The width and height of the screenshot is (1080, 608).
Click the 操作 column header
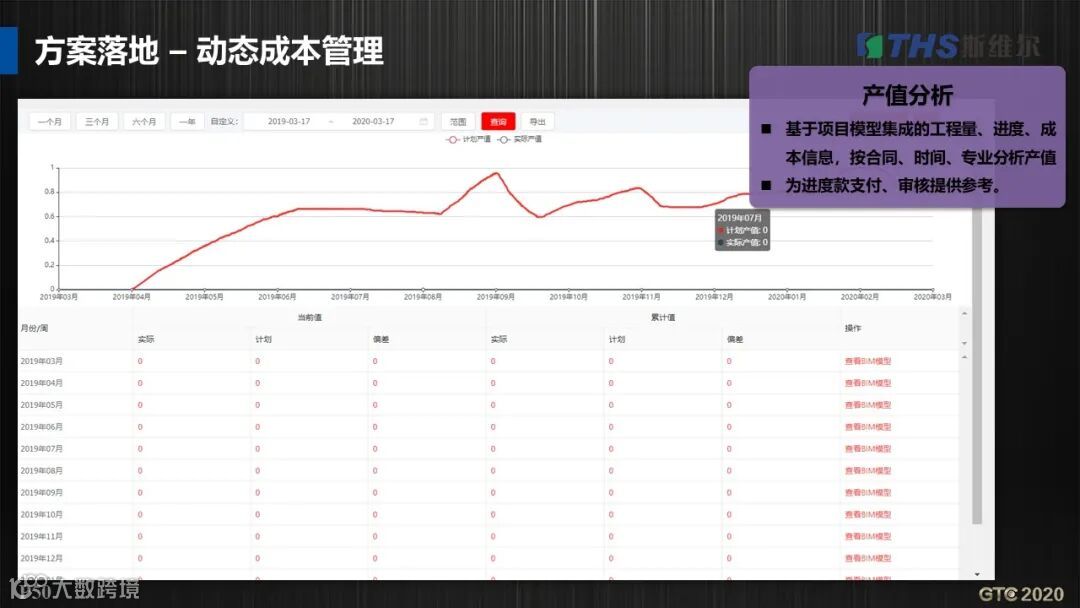click(x=853, y=328)
